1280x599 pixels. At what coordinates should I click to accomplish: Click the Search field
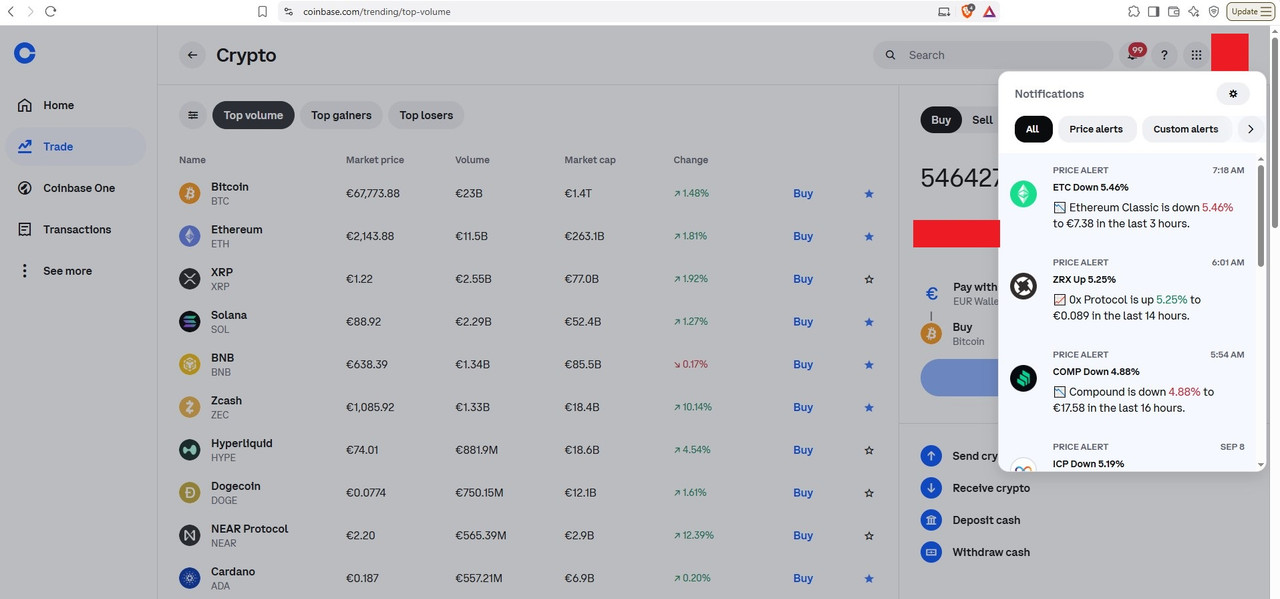(993, 55)
